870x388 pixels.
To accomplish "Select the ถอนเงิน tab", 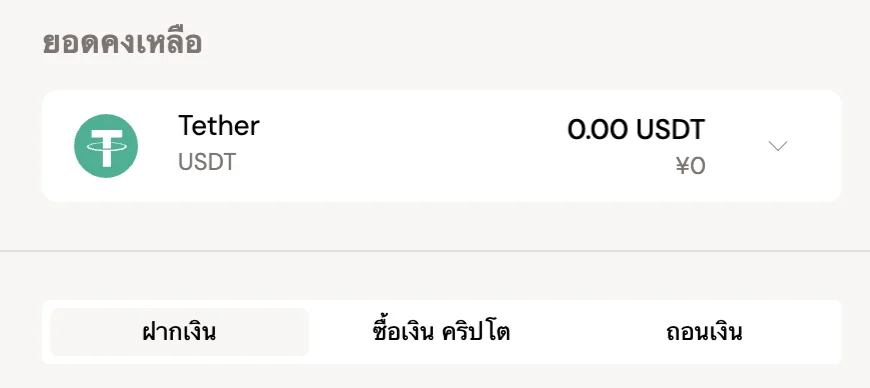I will point(704,332).
